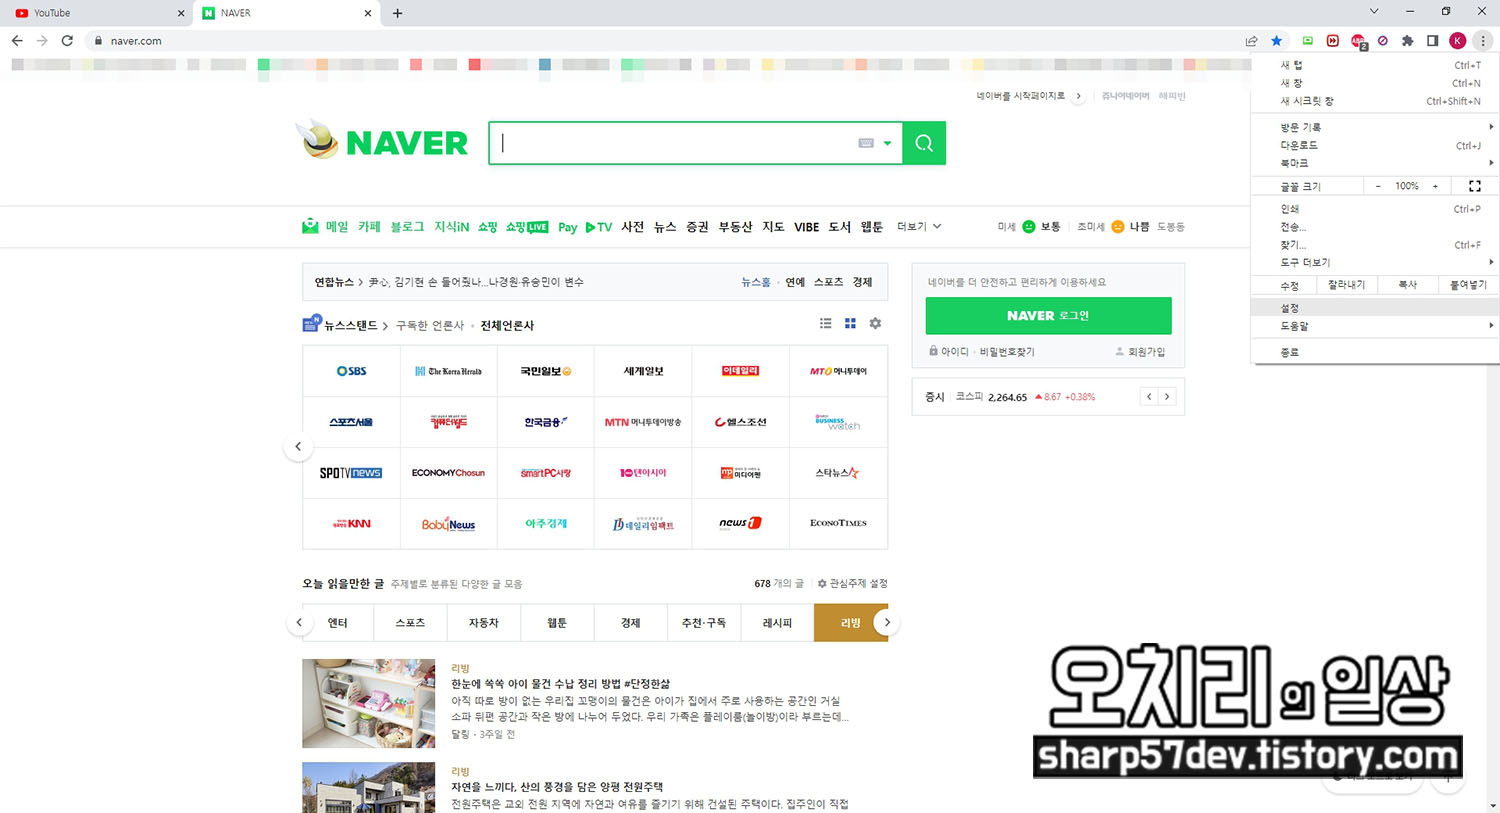The image size is (1500, 813).
Task: Click 붙여넣기 in Chrome menu
Action: click(x=1468, y=285)
